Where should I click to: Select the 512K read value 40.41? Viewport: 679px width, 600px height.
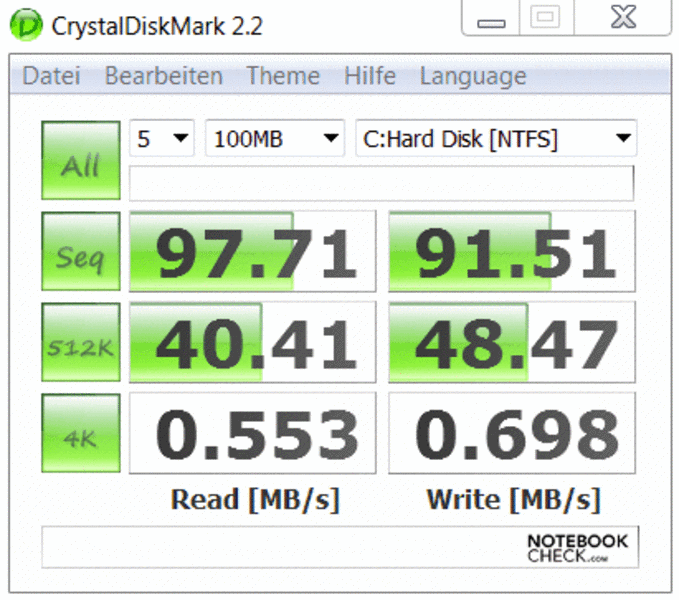coord(252,342)
